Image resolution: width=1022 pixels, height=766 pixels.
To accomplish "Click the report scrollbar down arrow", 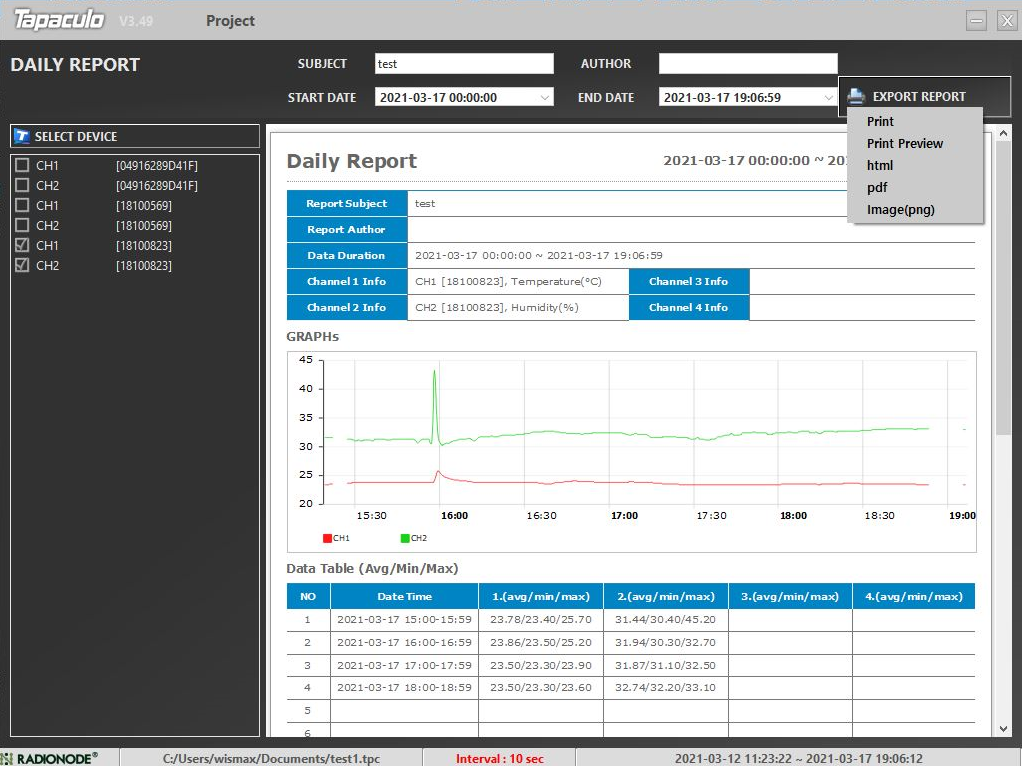I will click(x=1003, y=729).
